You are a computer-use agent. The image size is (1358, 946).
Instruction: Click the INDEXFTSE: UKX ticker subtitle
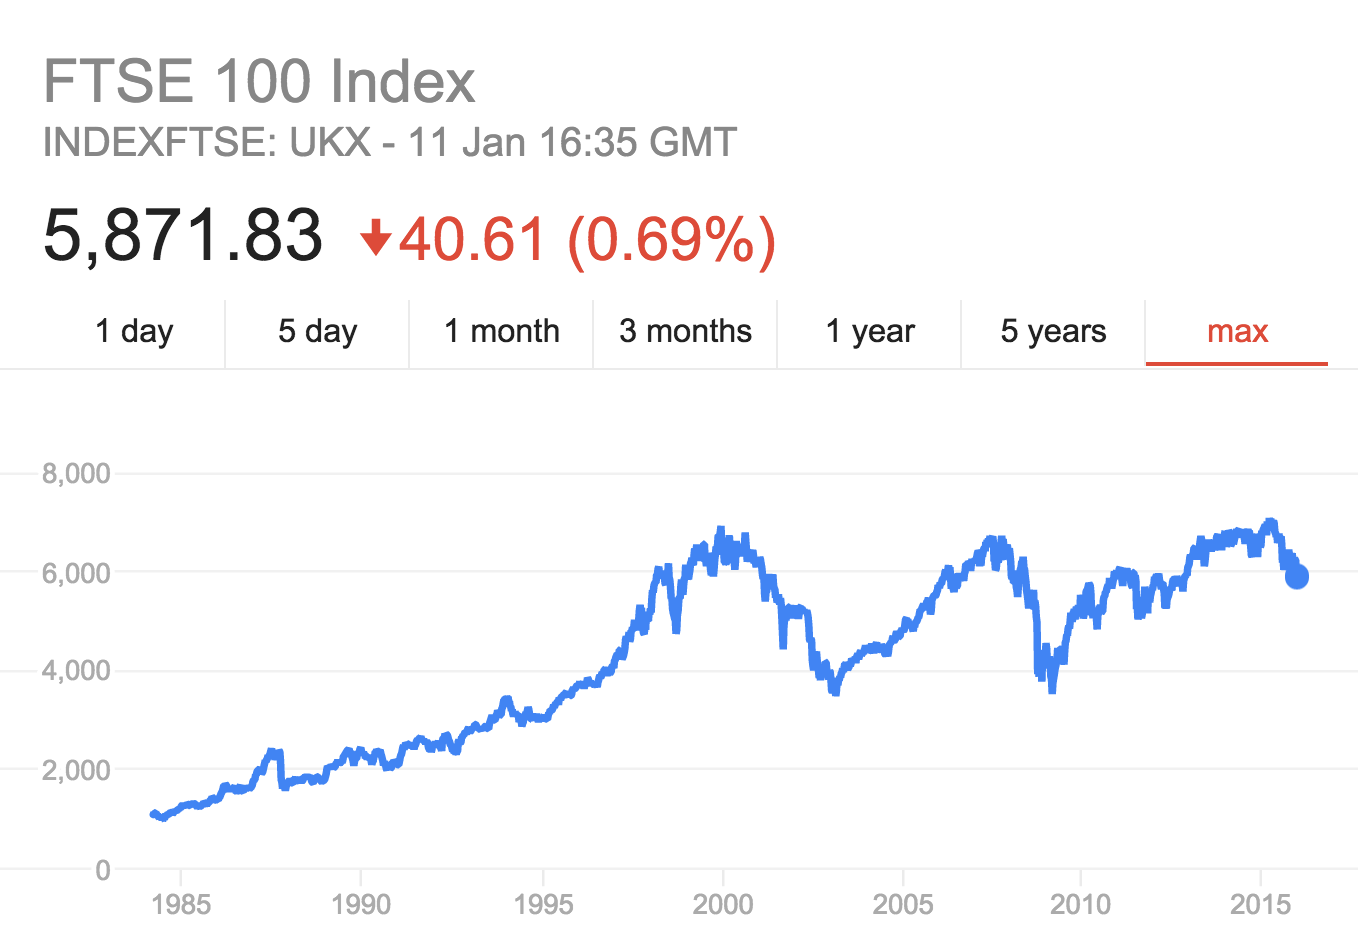point(207,142)
